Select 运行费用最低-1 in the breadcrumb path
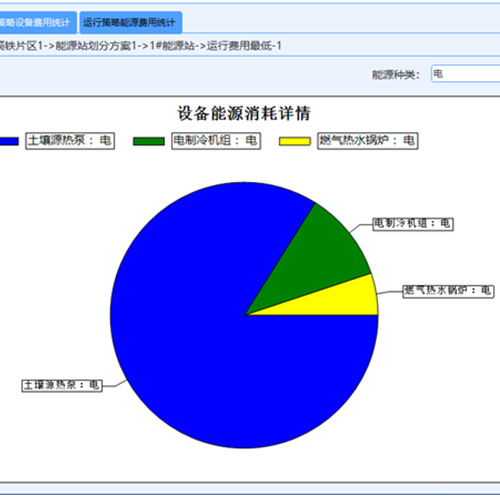The image size is (500, 500). pos(244,45)
